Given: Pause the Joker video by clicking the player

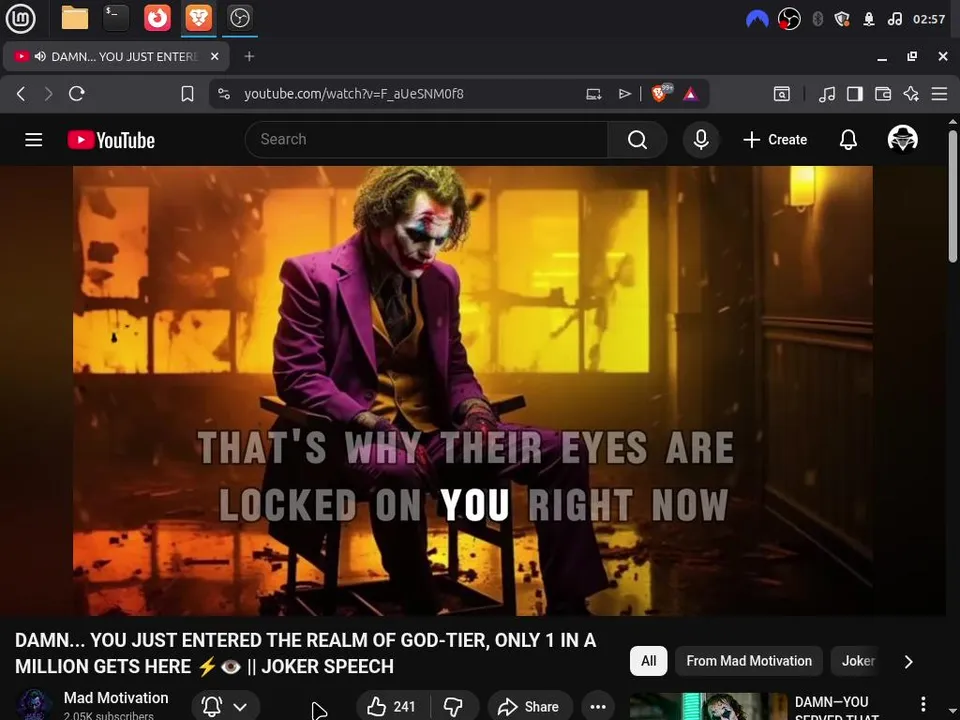Looking at the screenshot, I should 473,391.
